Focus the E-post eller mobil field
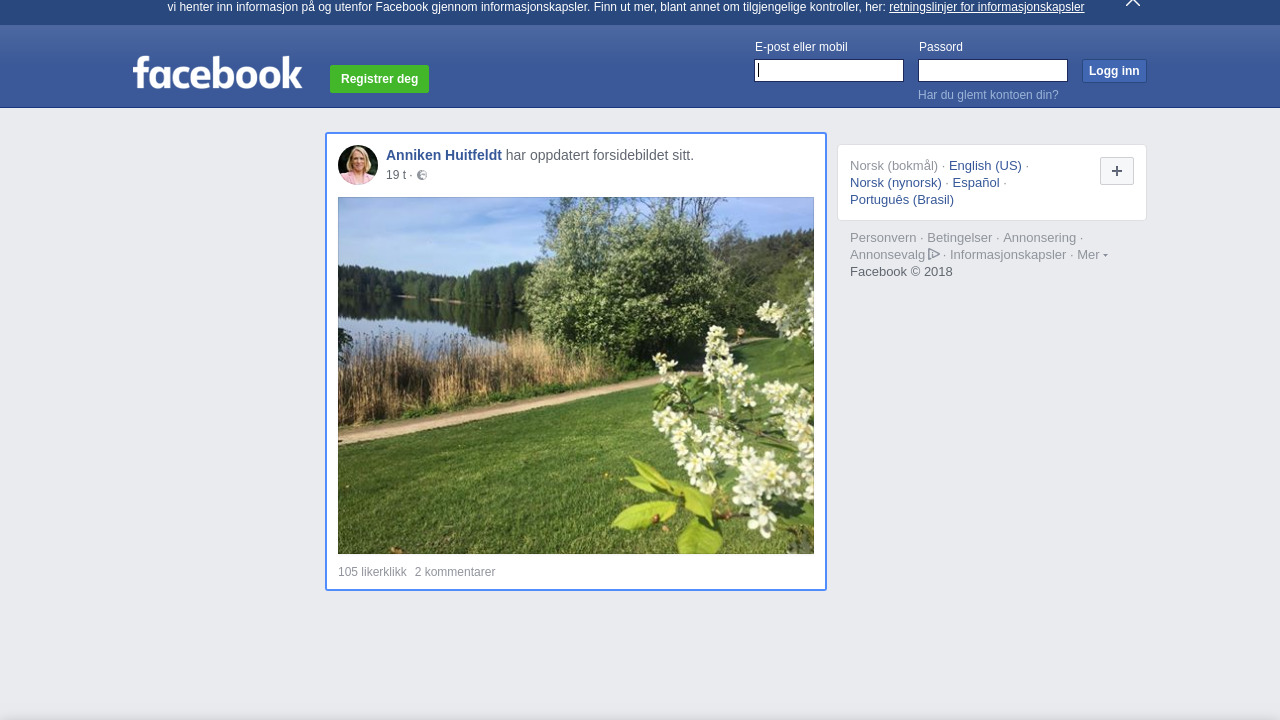 [828, 71]
